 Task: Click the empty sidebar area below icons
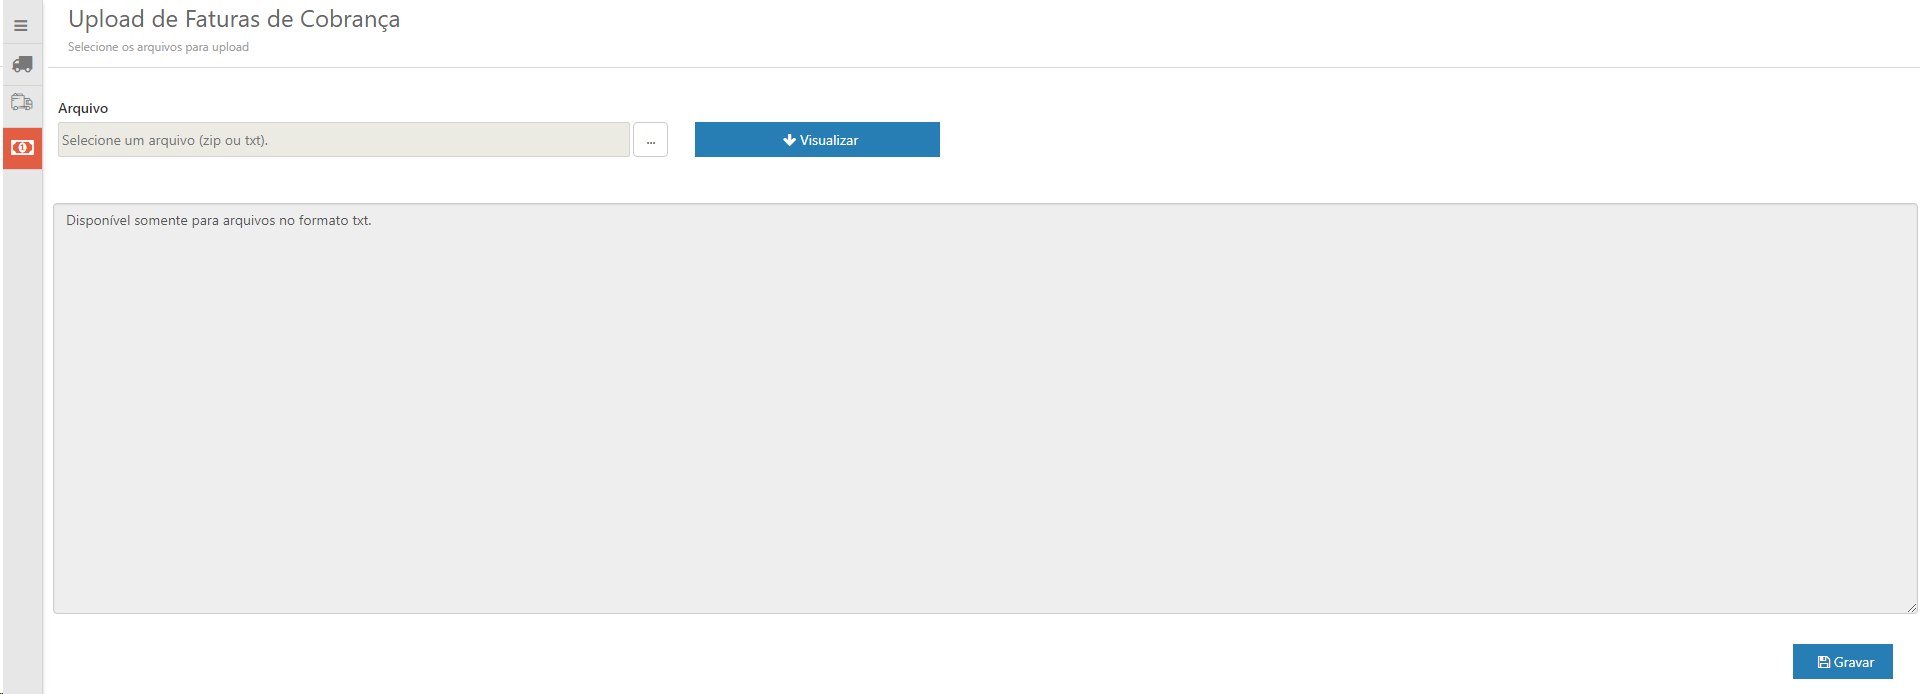pyautogui.click(x=22, y=430)
